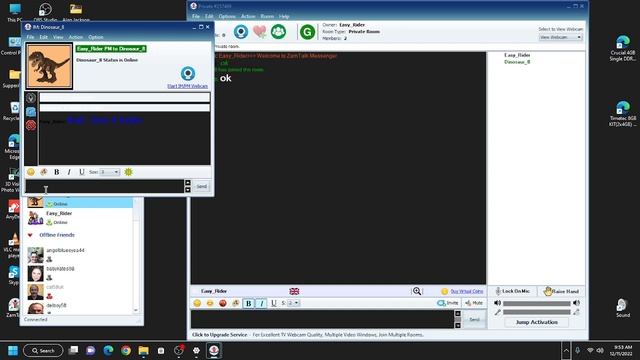Click the second orange emoticon icon in room toolbar
640x360 pixels.
click(x=210, y=303)
